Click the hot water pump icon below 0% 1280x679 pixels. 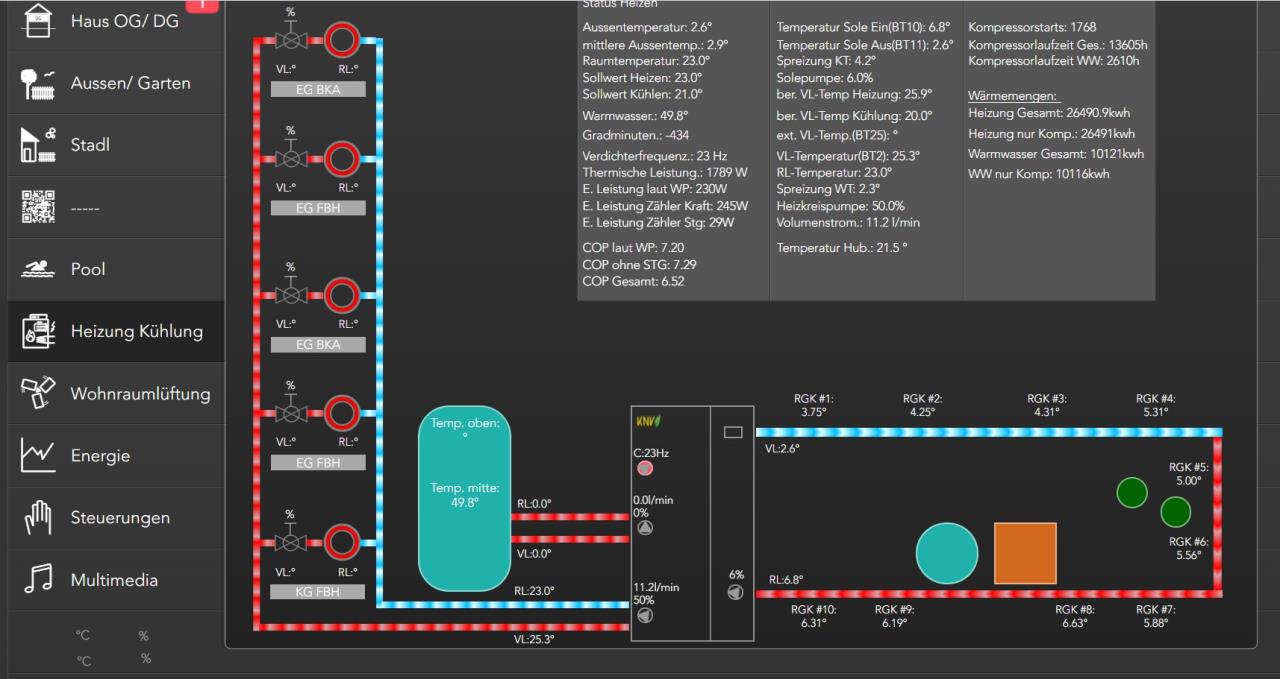(645, 528)
